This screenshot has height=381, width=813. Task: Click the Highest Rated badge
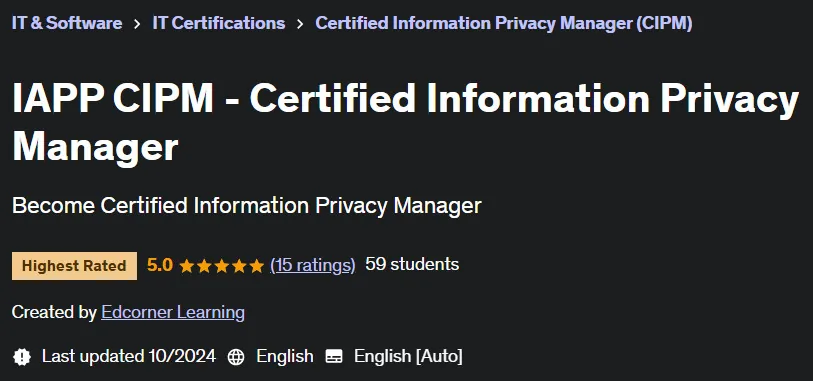[74, 266]
